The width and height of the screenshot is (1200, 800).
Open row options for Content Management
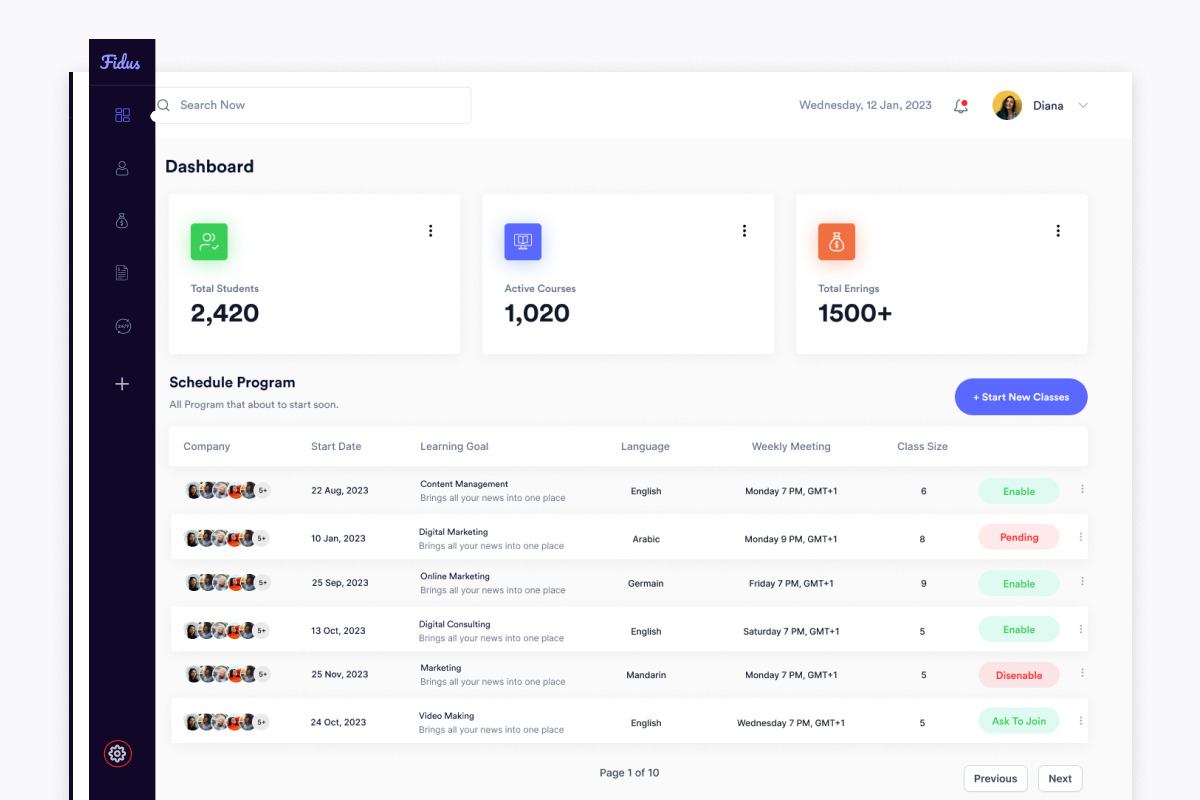coord(1081,489)
